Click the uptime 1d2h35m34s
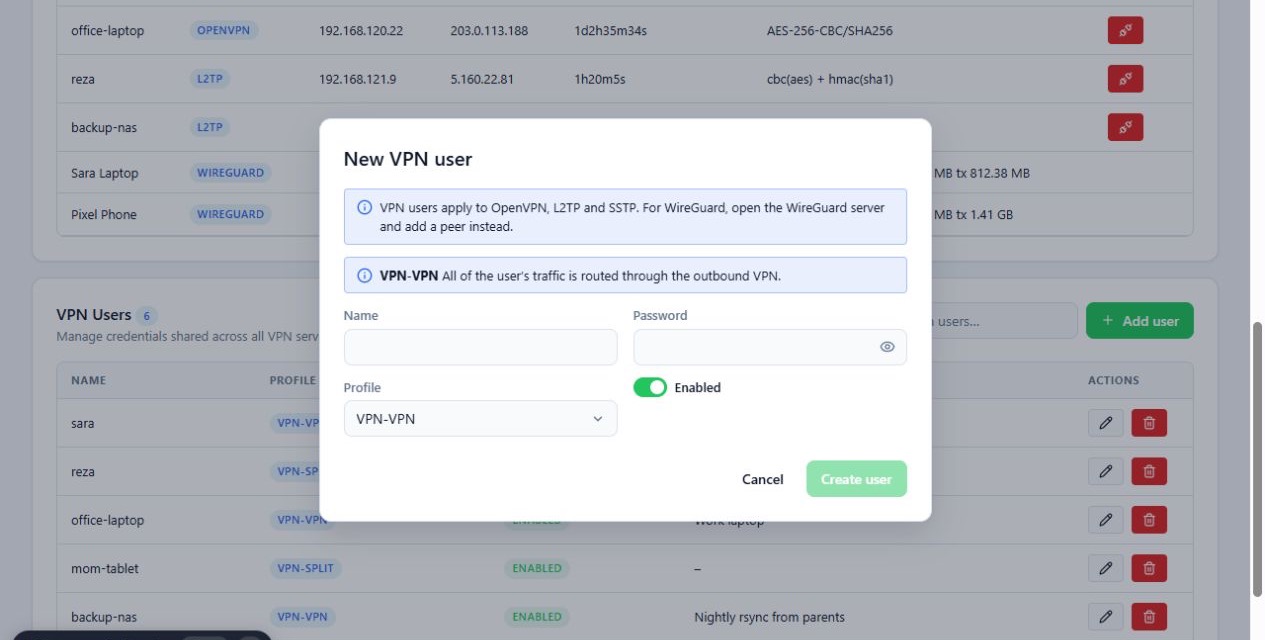1265x640 pixels. (x=610, y=31)
